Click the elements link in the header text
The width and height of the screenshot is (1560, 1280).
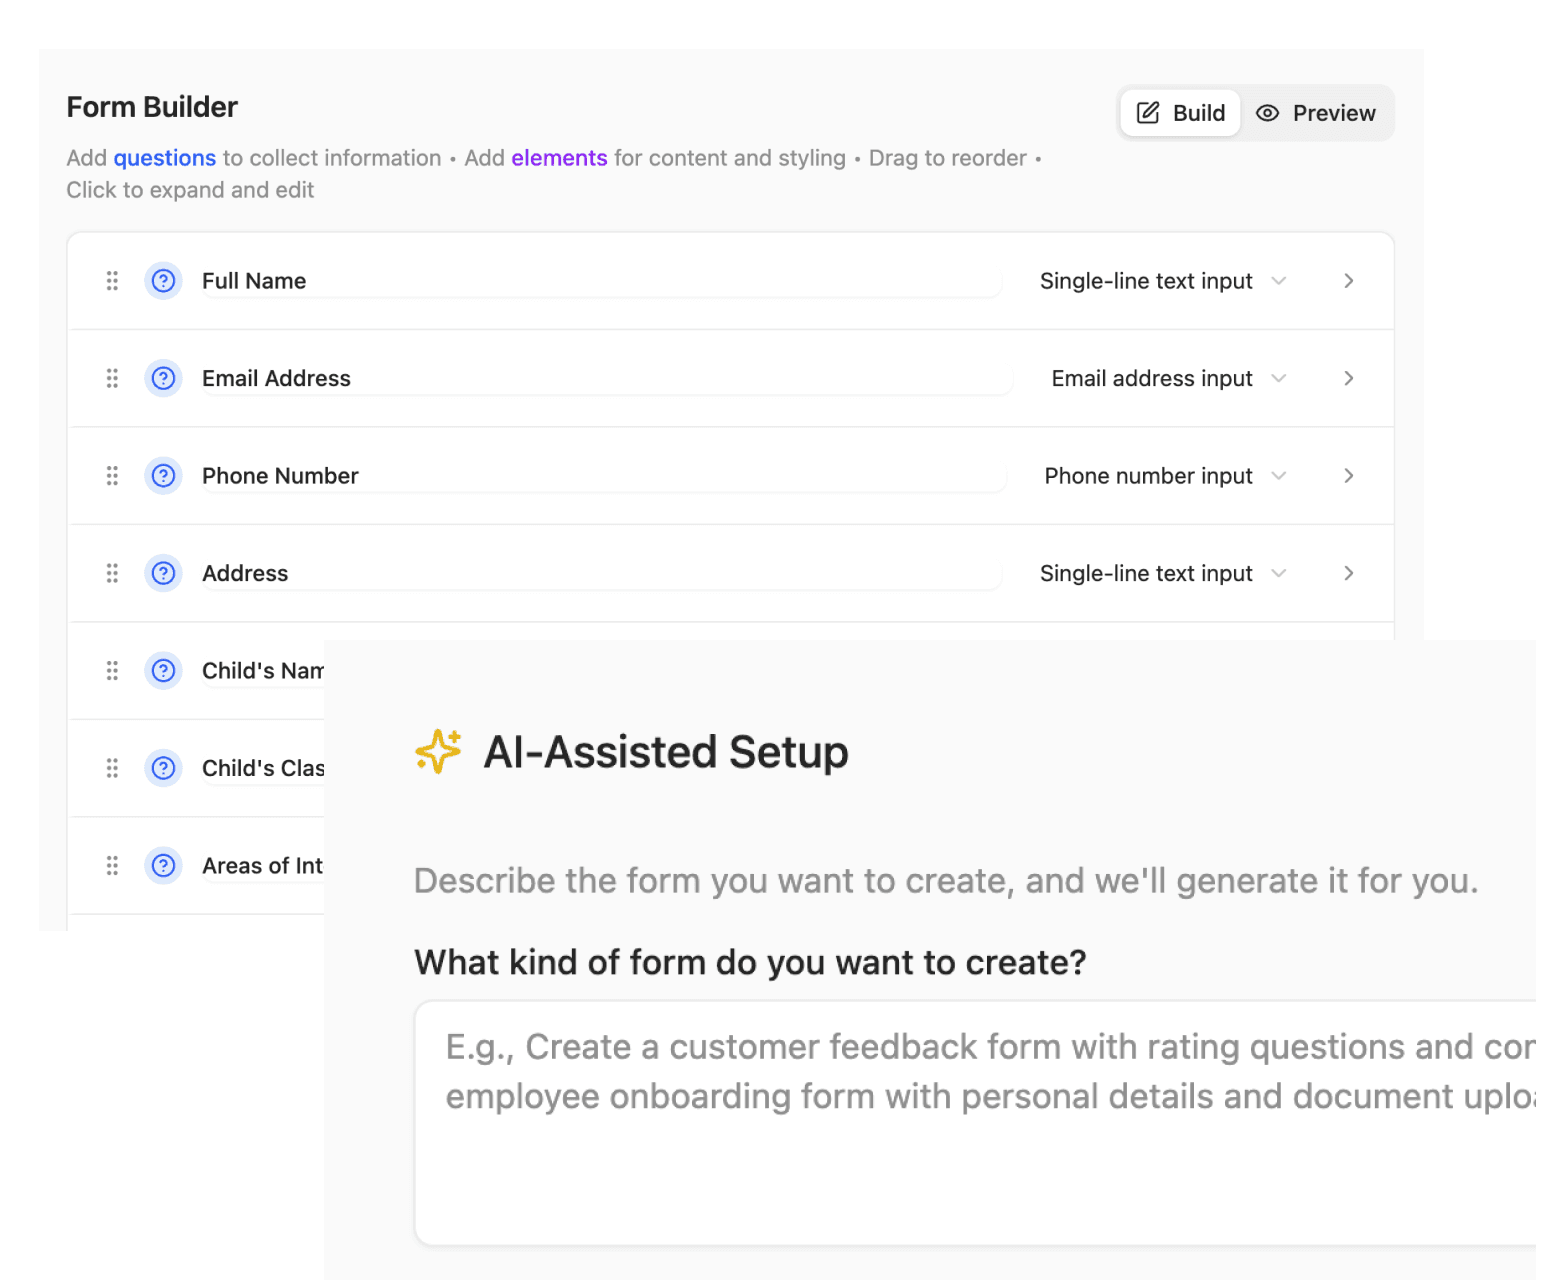pos(559,158)
